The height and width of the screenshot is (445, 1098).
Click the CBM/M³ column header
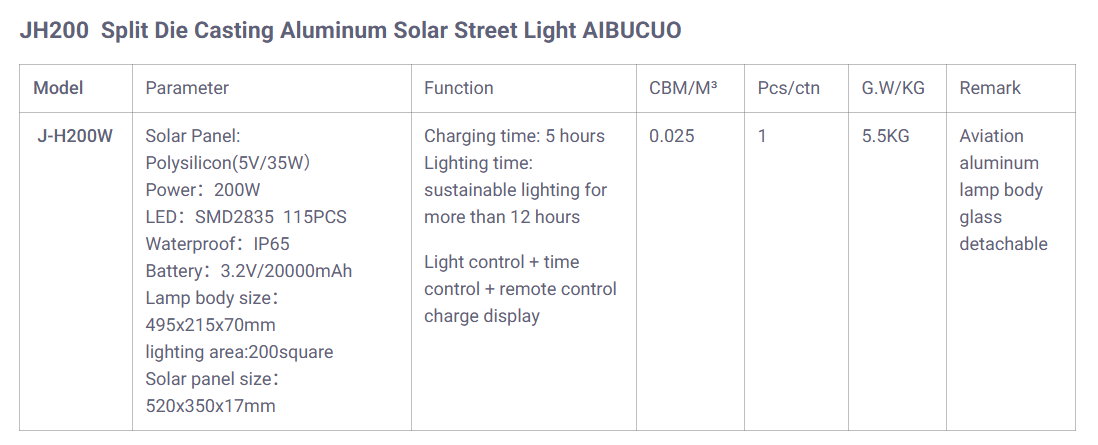coord(683,88)
